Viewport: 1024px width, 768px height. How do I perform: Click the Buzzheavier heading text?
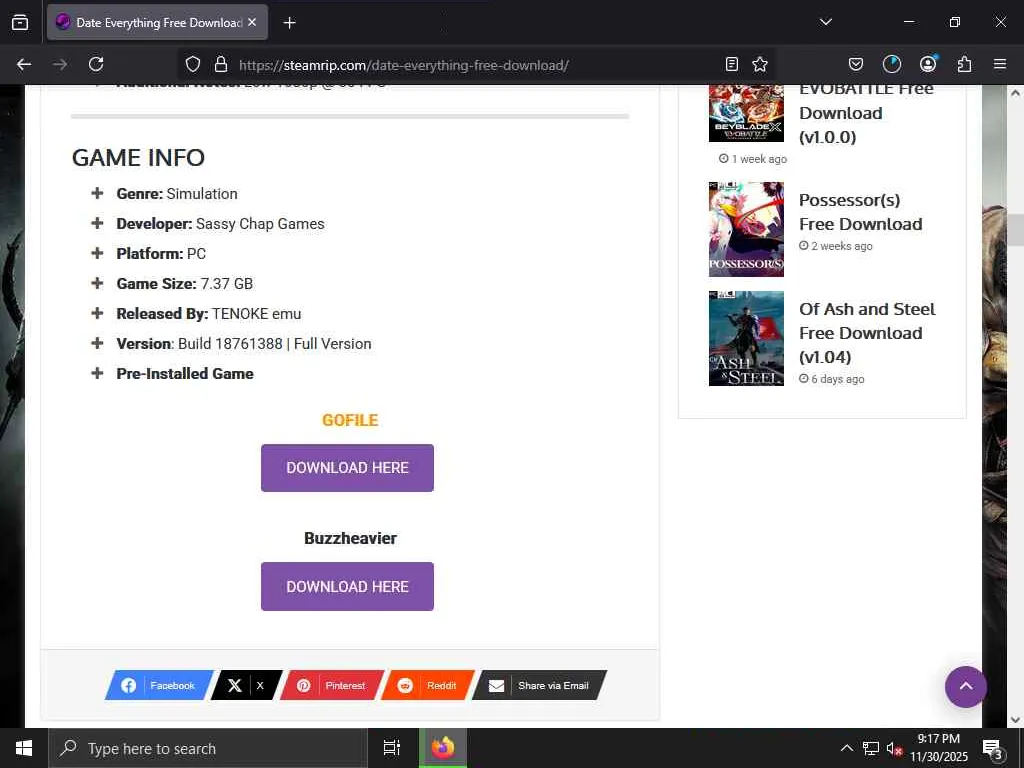click(x=351, y=538)
